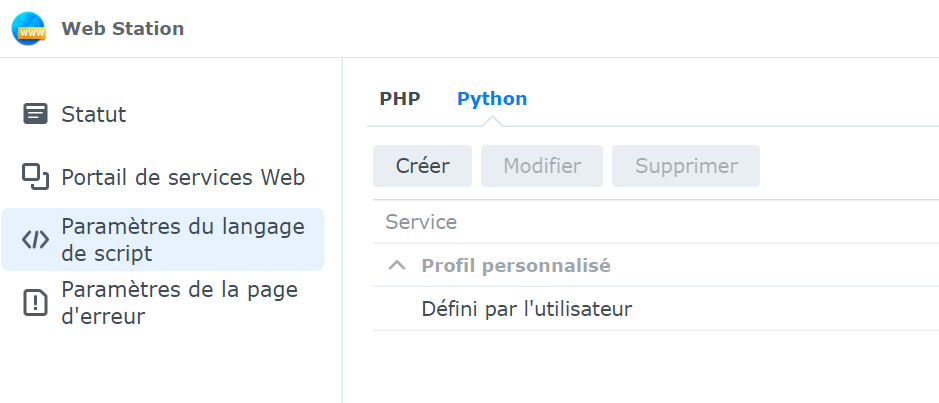Click the Statut sidebar icon

pyautogui.click(x=35, y=114)
